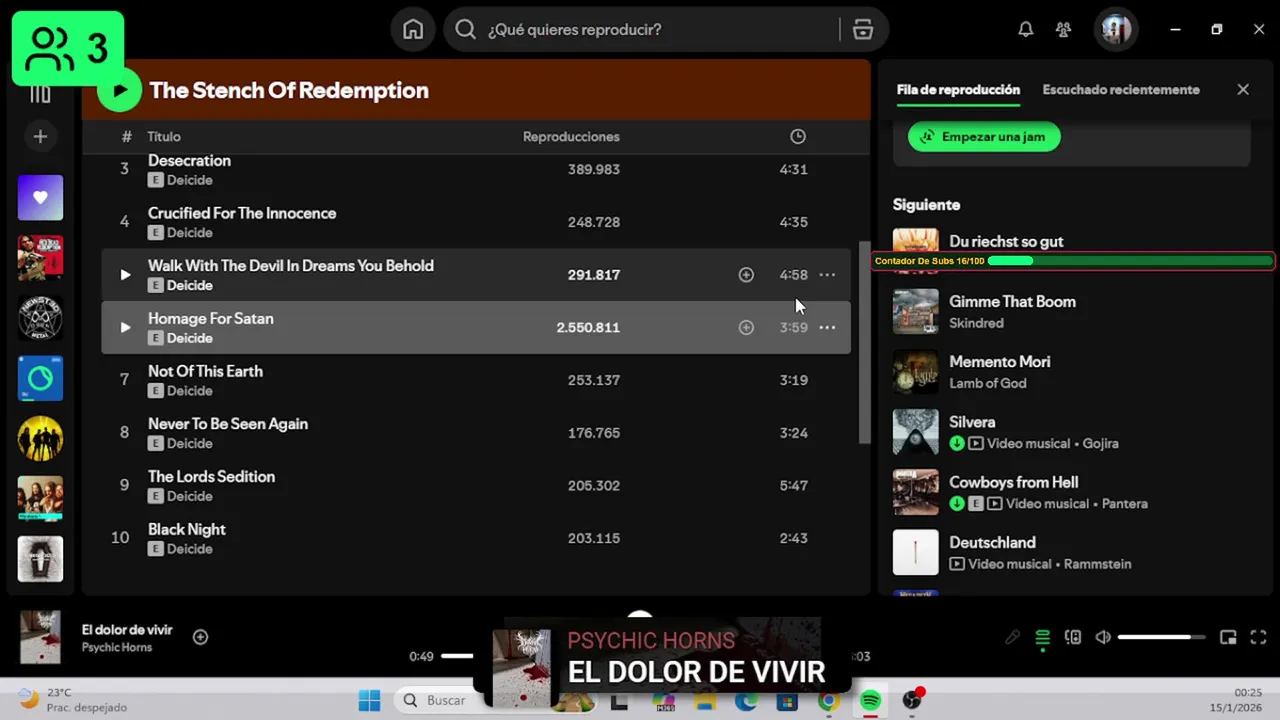Screen dimensions: 1280x720
Task: Open Microsoft Store from taskbar
Action: point(787,700)
